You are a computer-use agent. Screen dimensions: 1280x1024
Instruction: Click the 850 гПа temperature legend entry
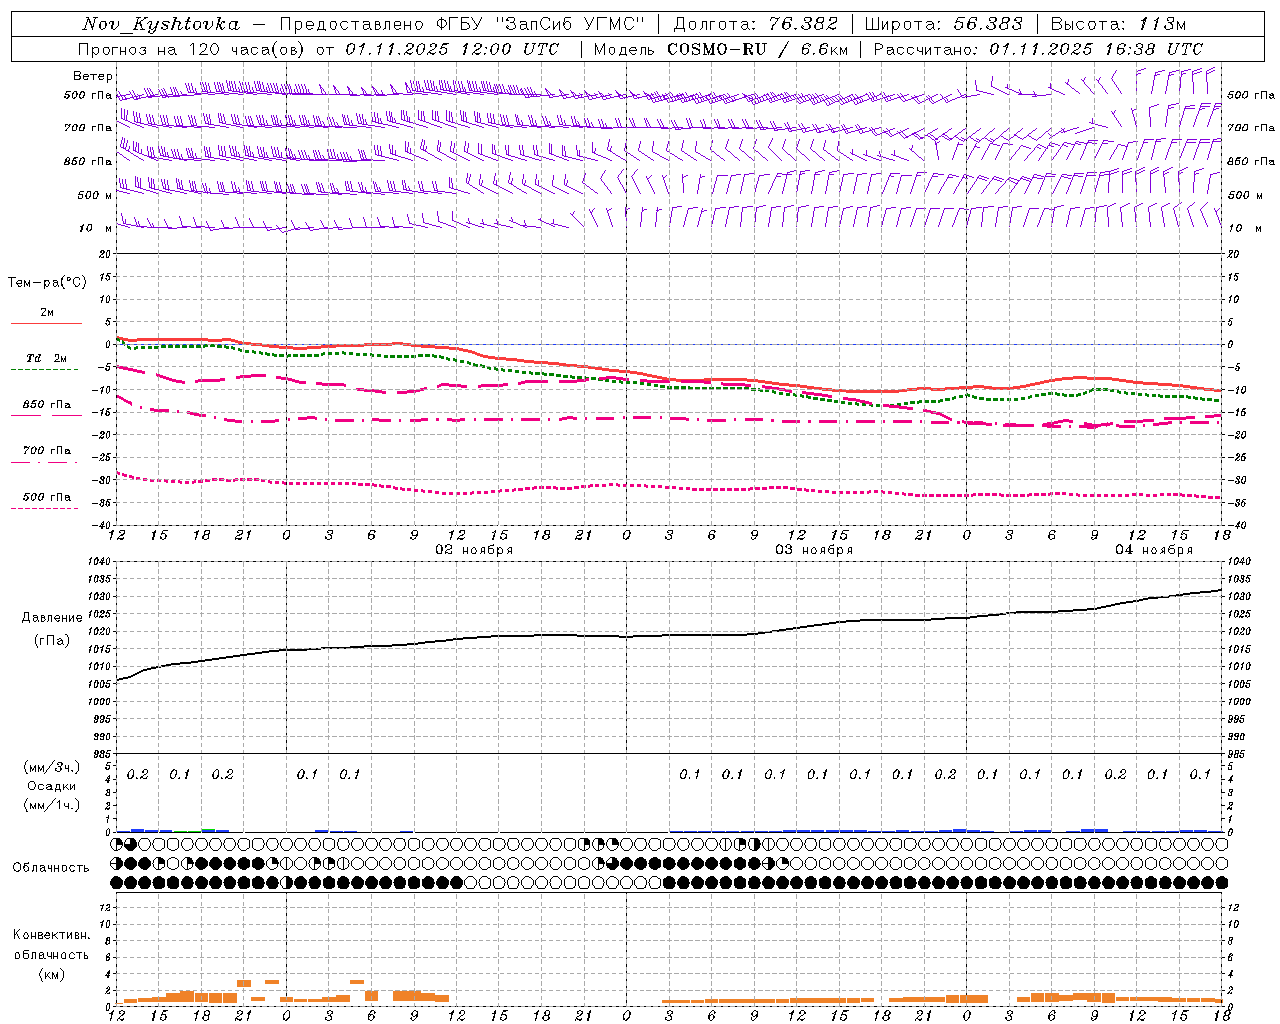coord(46,405)
